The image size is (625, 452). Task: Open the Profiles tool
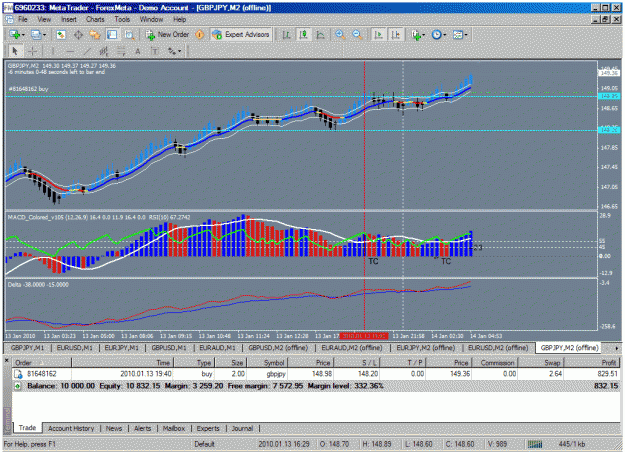tap(36, 35)
